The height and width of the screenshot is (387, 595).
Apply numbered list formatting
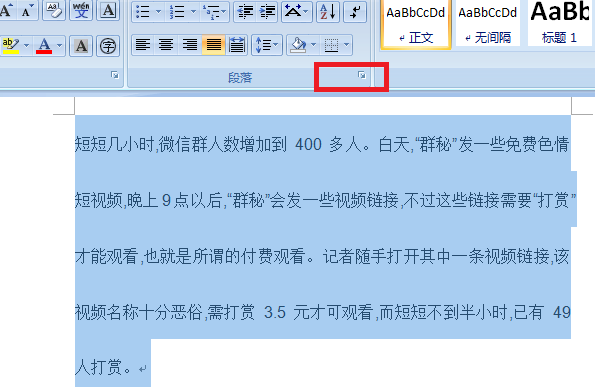pyautogui.click(x=177, y=11)
